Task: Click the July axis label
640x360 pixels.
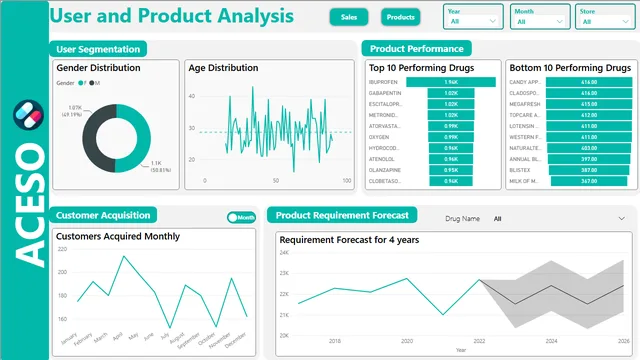Action: click(x=165, y=336)
